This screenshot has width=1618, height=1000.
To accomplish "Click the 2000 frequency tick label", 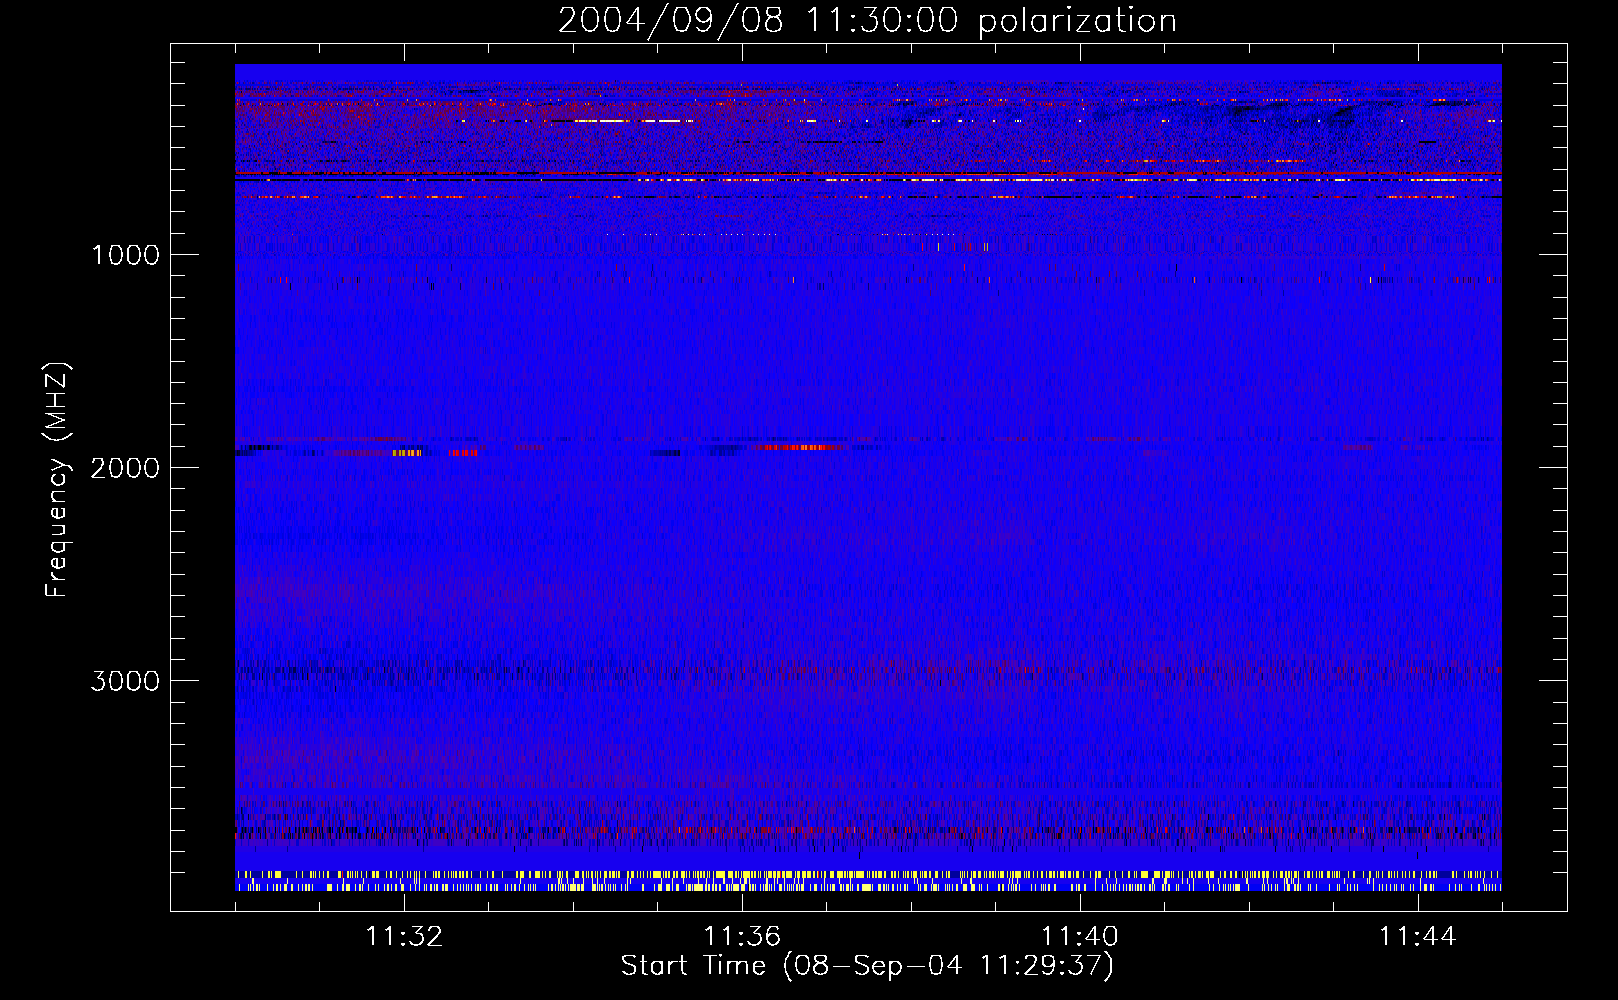I will [x=125, y=468].
